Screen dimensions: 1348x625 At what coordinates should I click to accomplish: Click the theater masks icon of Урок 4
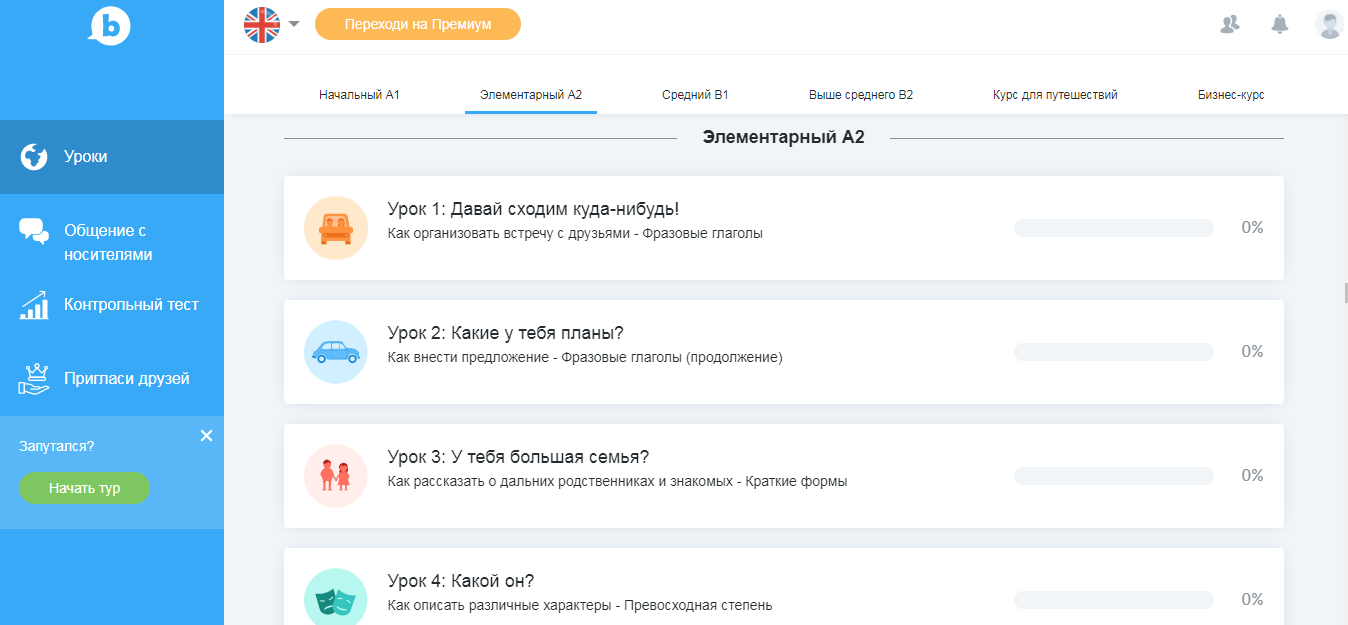click(336, 594)
